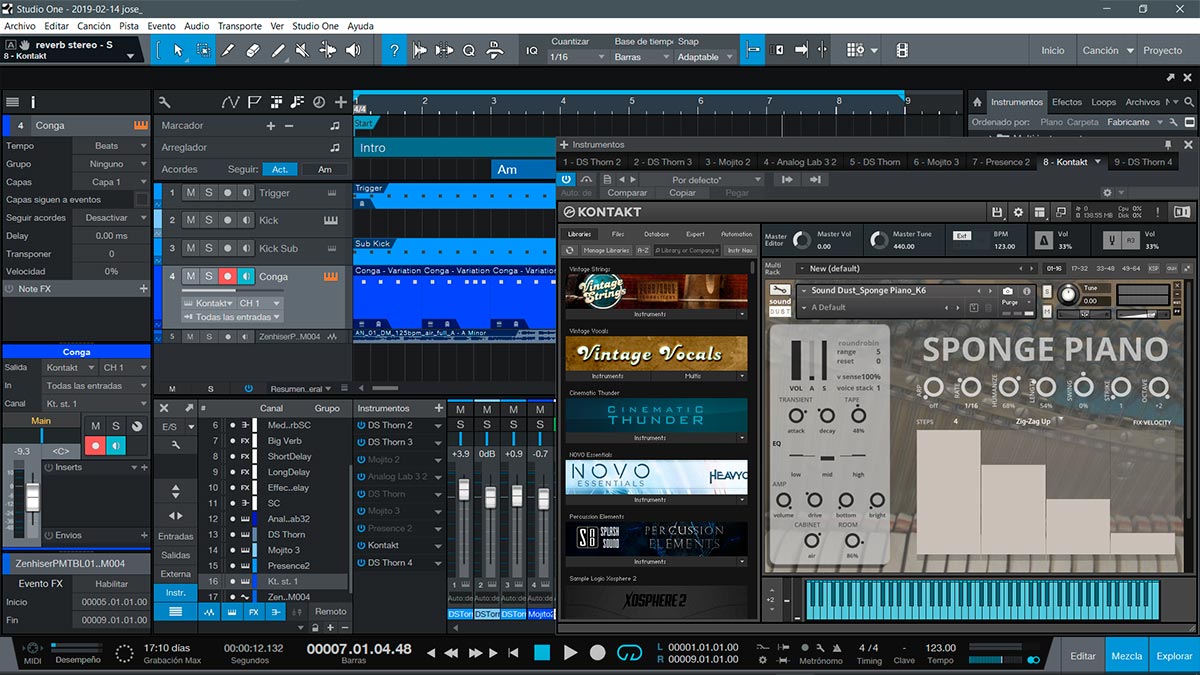
Task: Click the IQ quantize icon
Action: coord(532,50)
